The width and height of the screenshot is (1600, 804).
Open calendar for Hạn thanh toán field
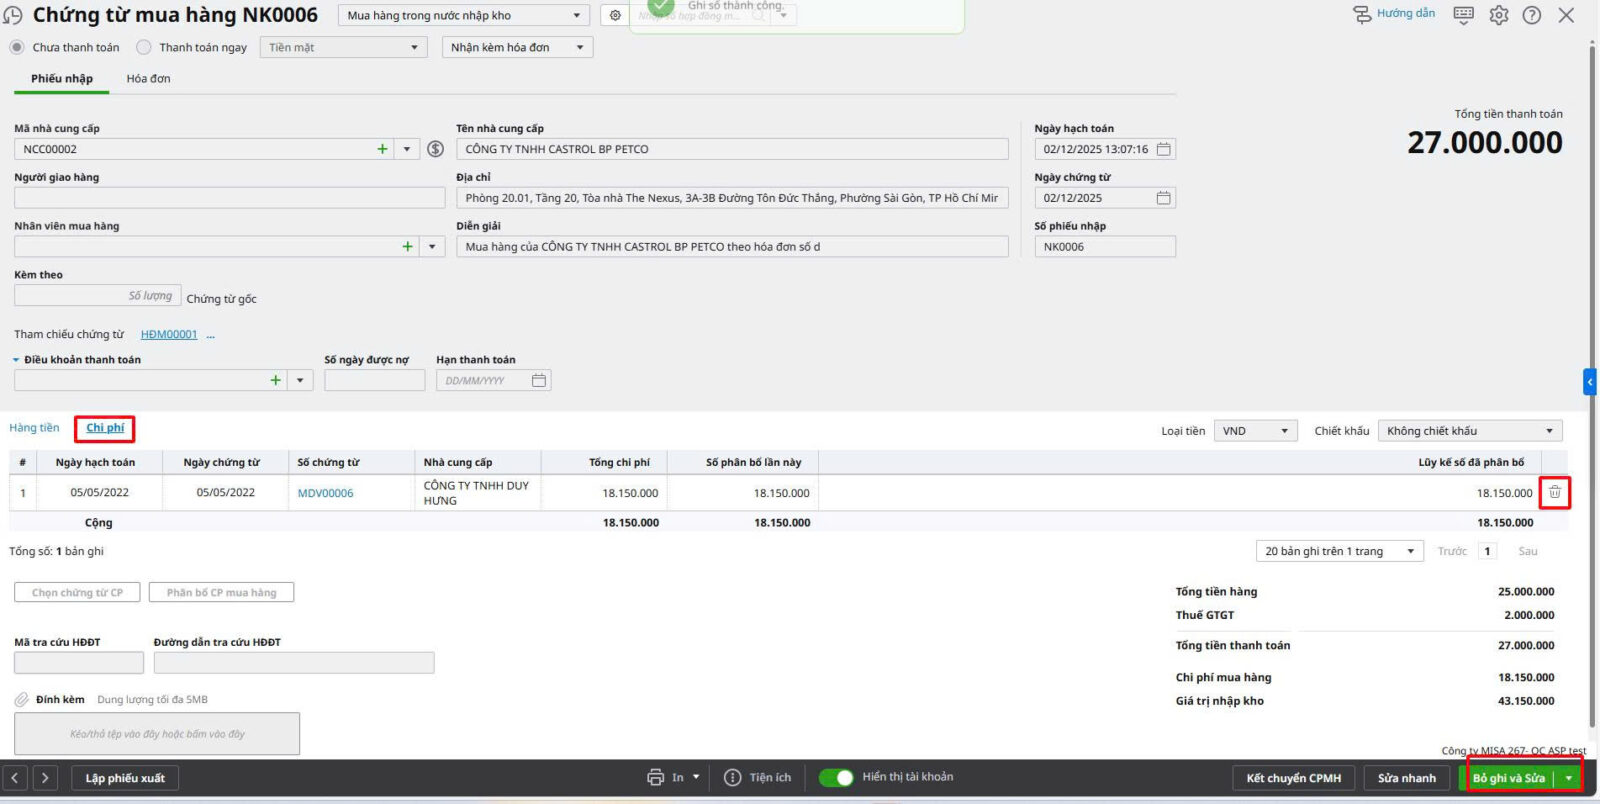(539, 380)
